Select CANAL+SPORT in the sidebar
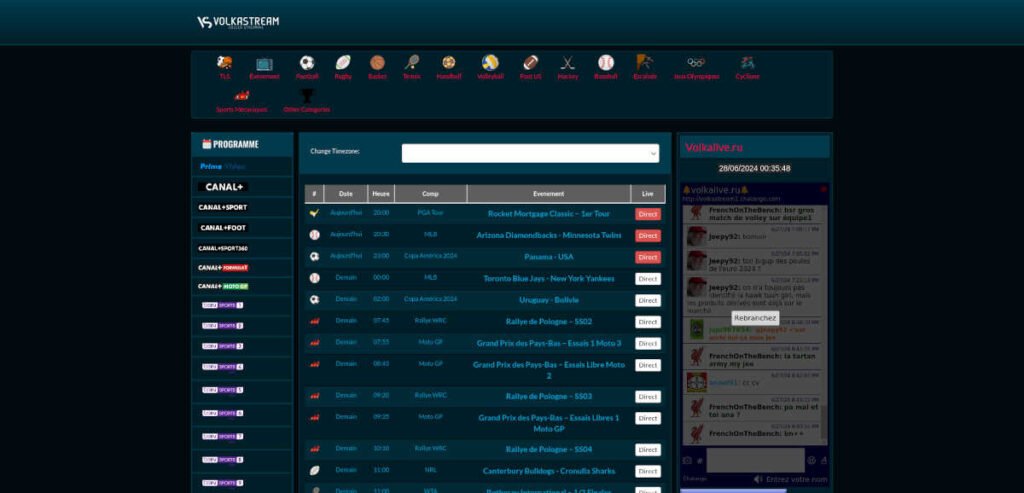 pos(223,208)
